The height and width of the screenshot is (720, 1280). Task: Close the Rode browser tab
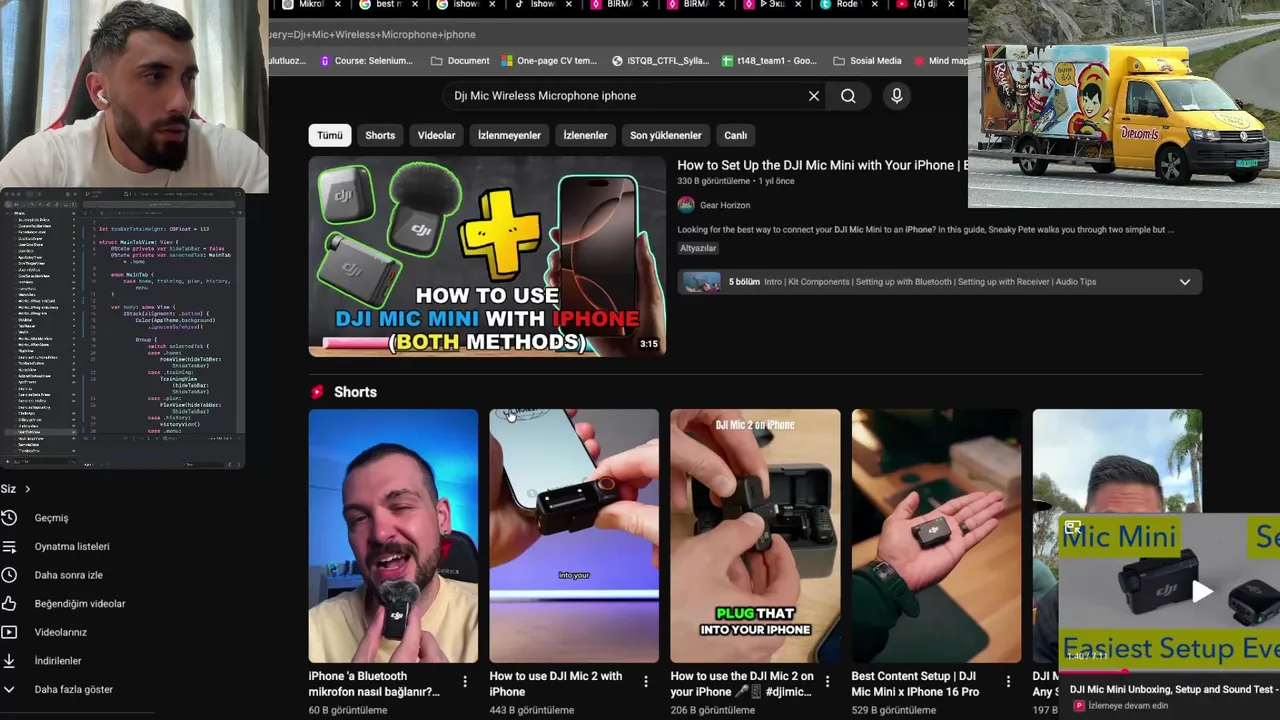click(x=875, y=5)
